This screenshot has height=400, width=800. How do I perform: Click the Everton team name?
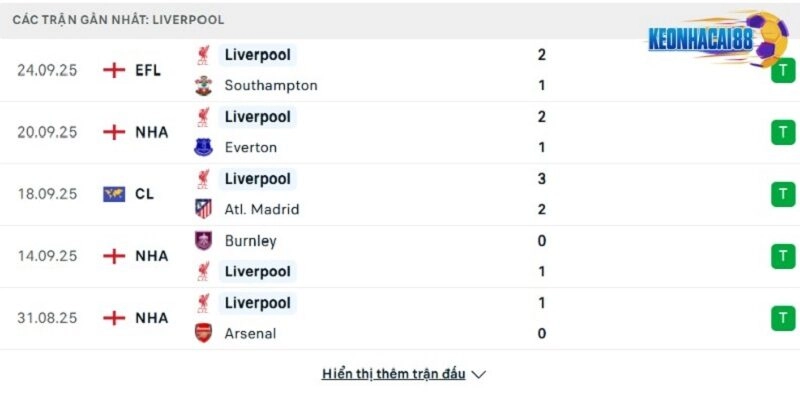coord(251,148)
